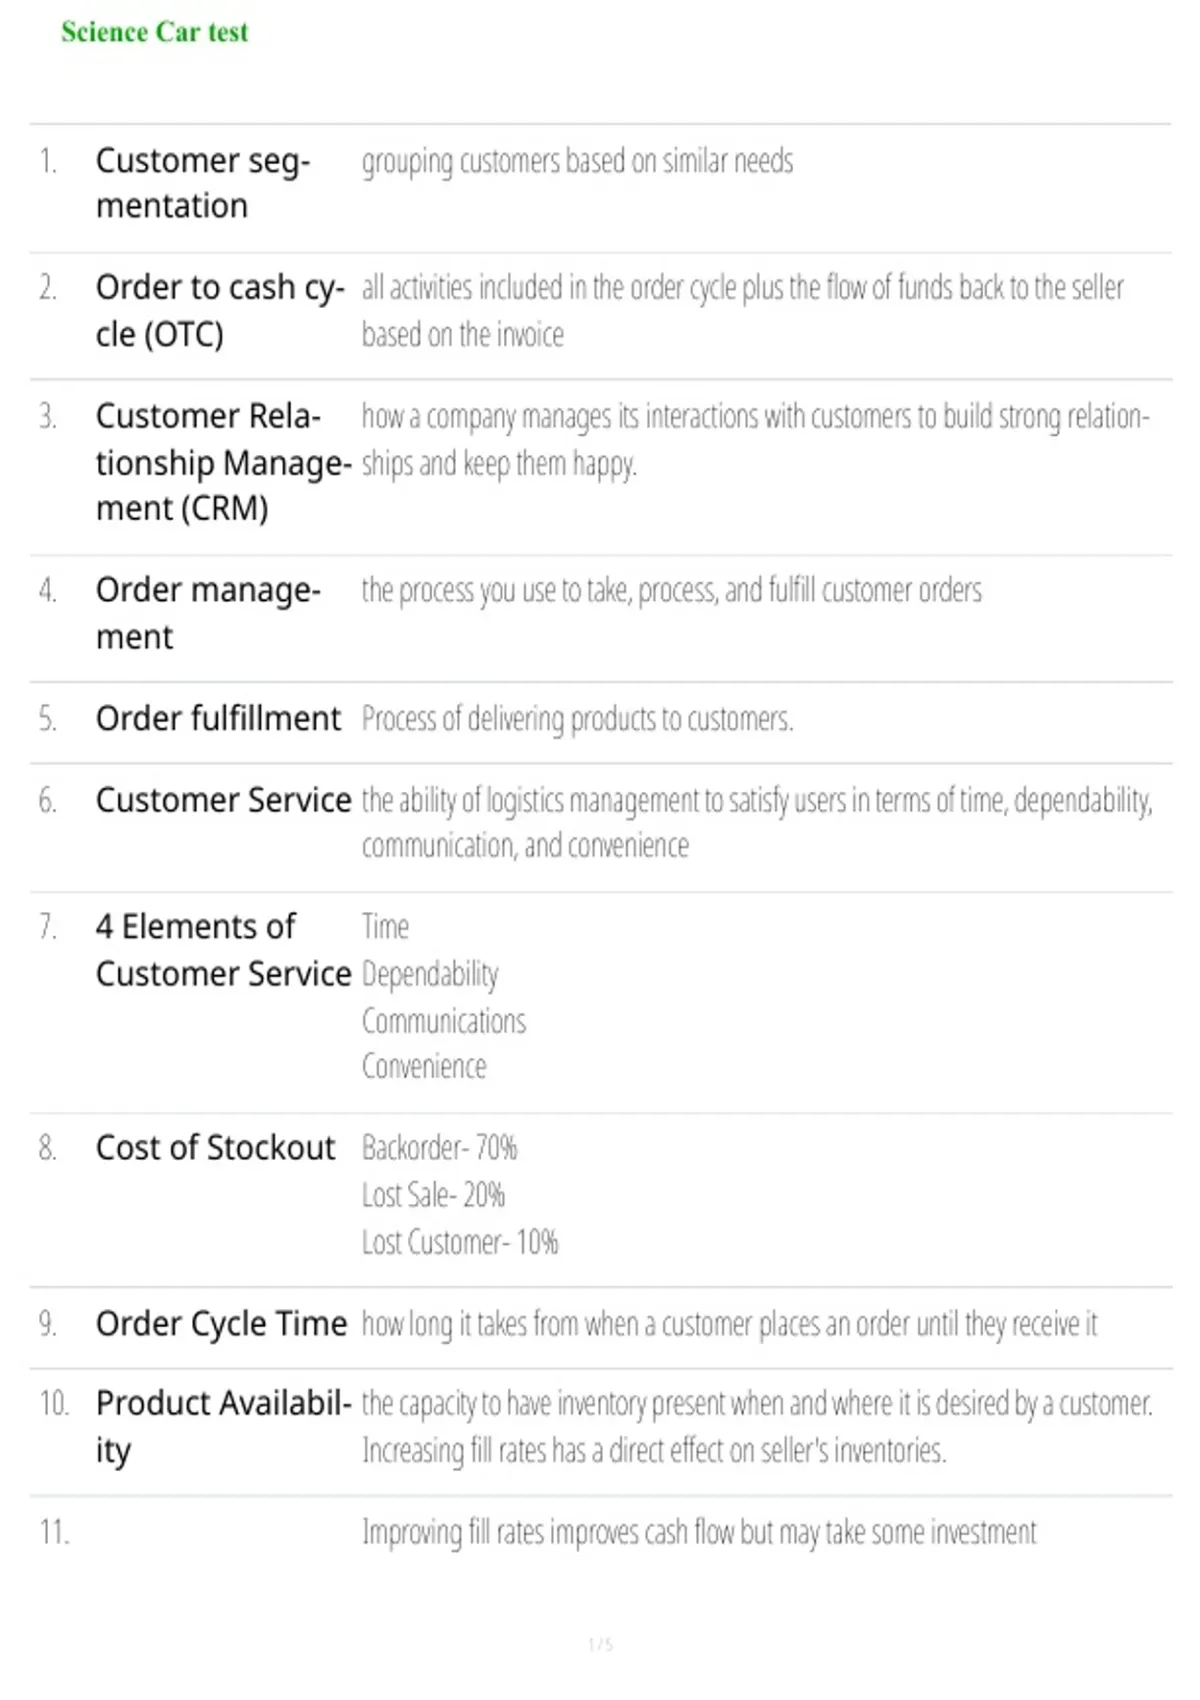Screen dimensions: 1200x1700
Task: Select the term 'Order to cash cycle (OTC)'
Action: (220, 310)
